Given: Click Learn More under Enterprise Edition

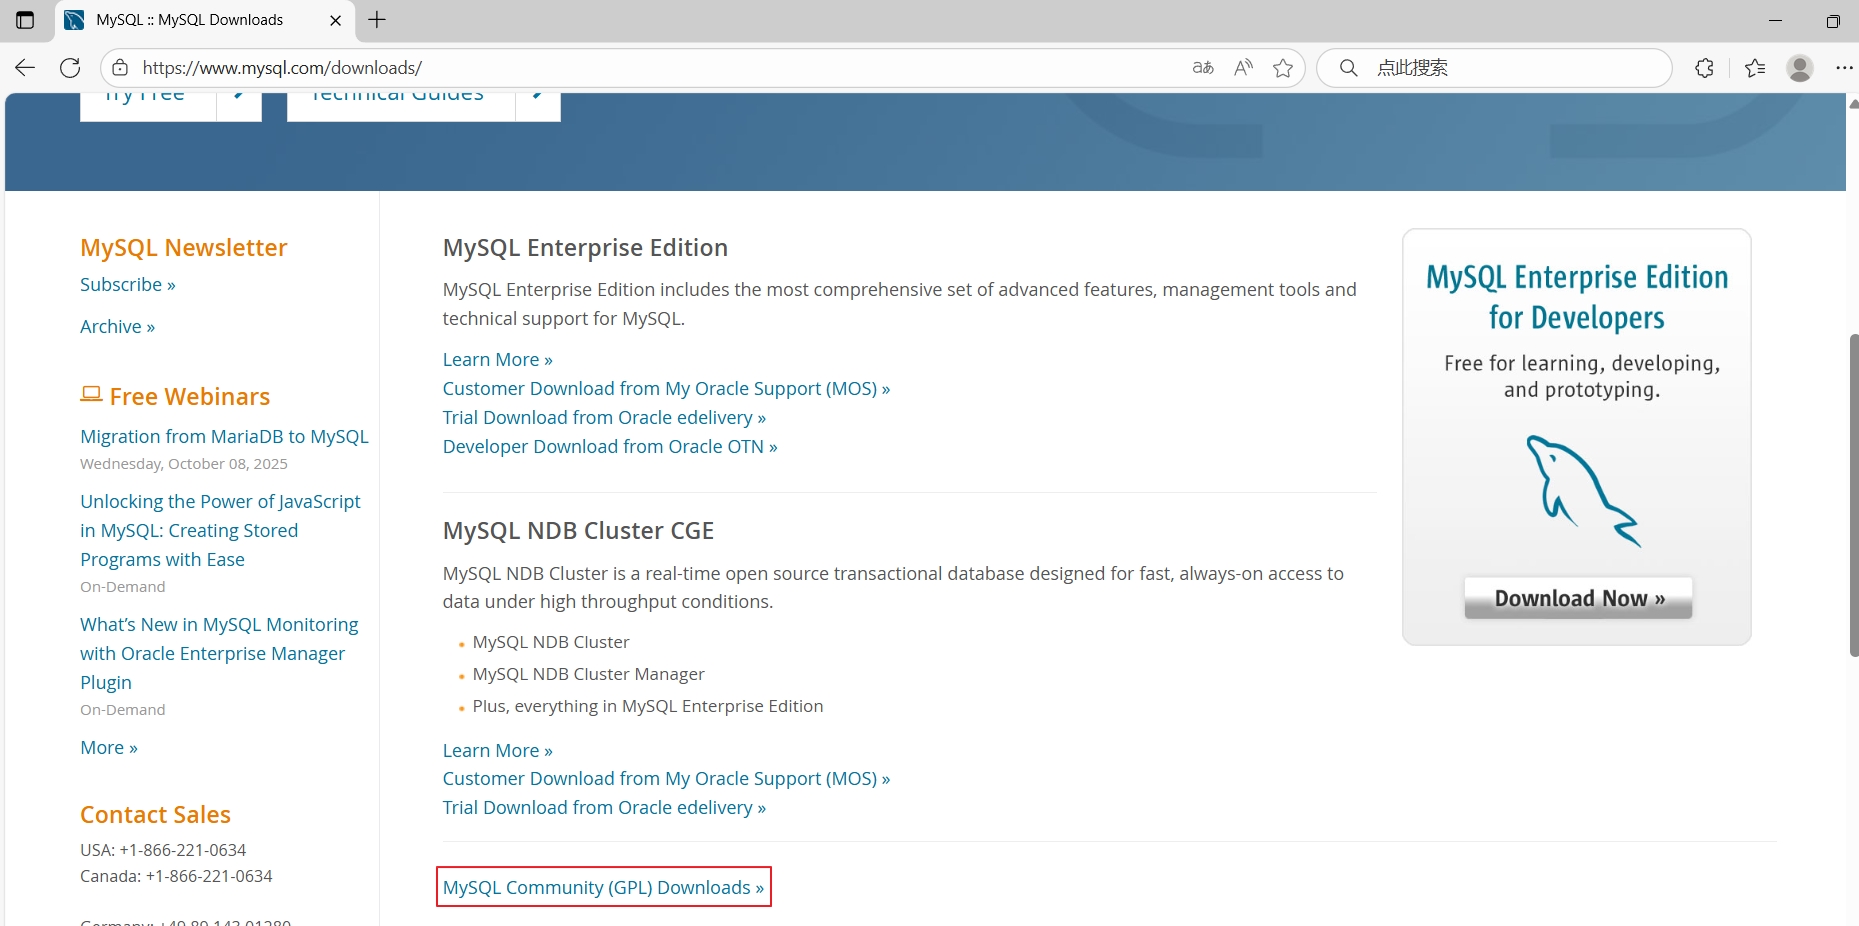Looking at the screenshot, I should tap(498, 360).
